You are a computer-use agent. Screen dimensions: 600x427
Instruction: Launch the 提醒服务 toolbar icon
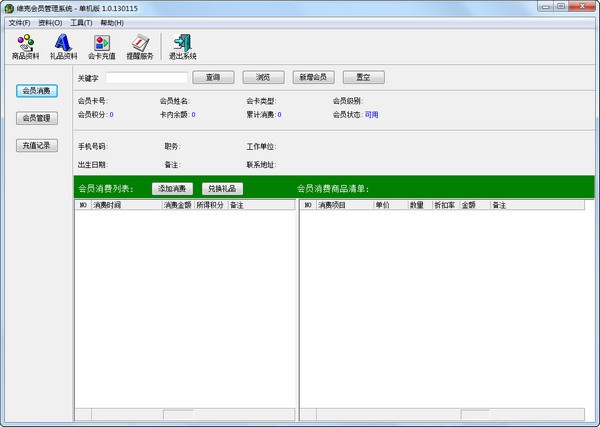(x=140, y=45)
